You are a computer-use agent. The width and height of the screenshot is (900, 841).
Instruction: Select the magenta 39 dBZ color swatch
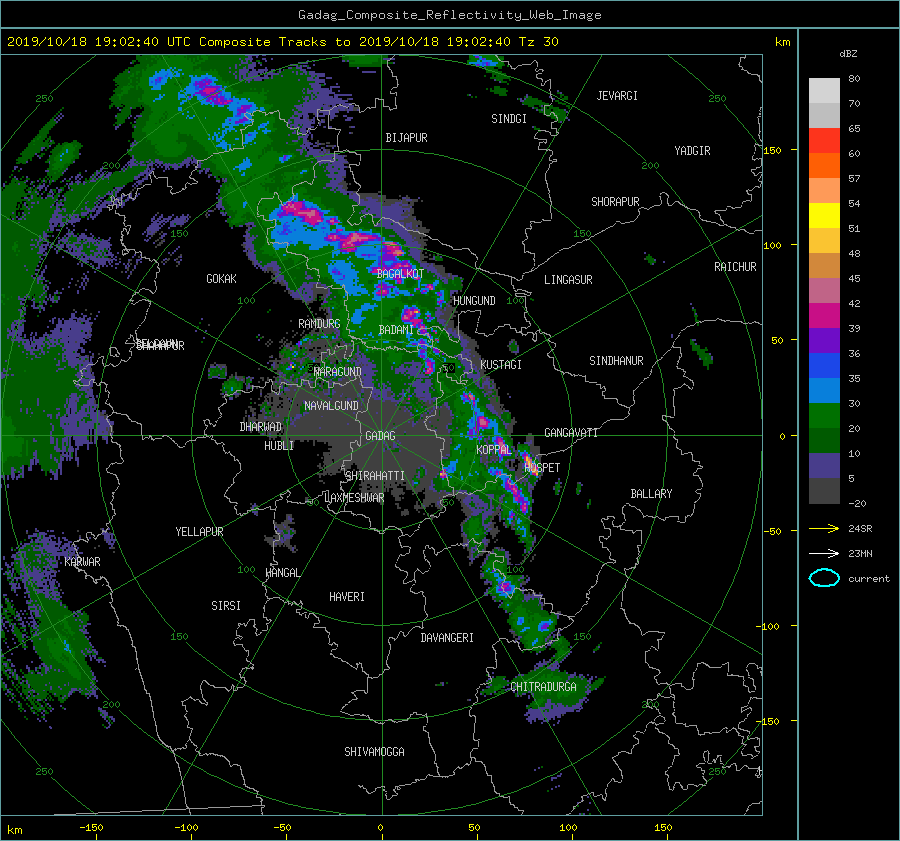coord(824,316)
